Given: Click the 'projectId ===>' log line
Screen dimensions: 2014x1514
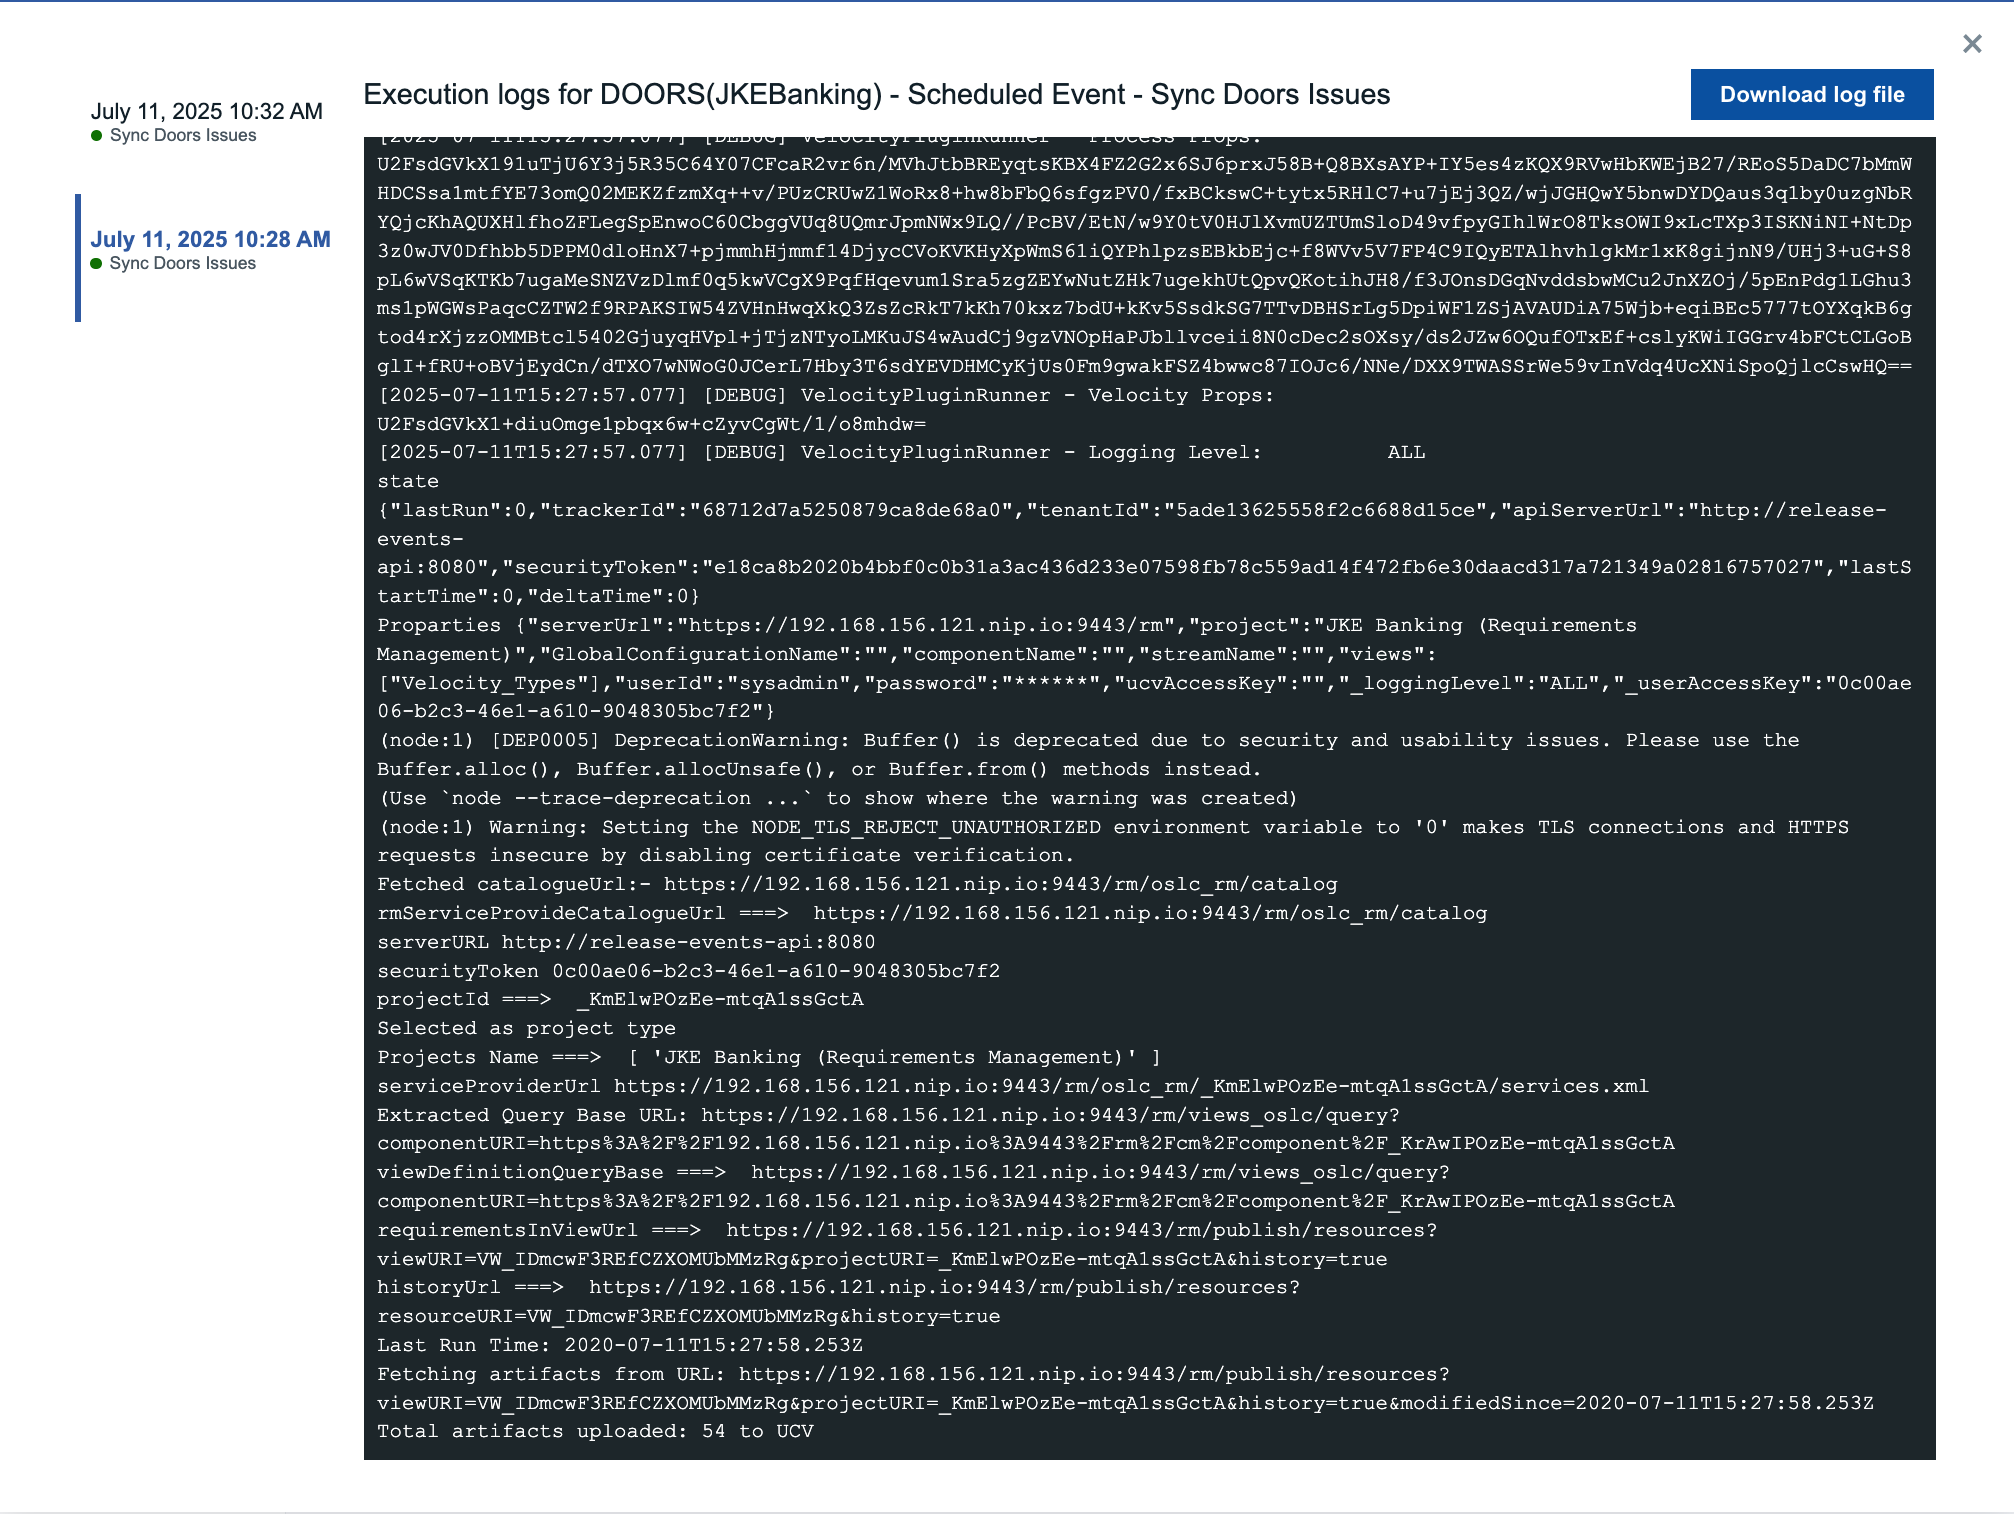Looking at the screenshot, I should click(x=620, y=999).
